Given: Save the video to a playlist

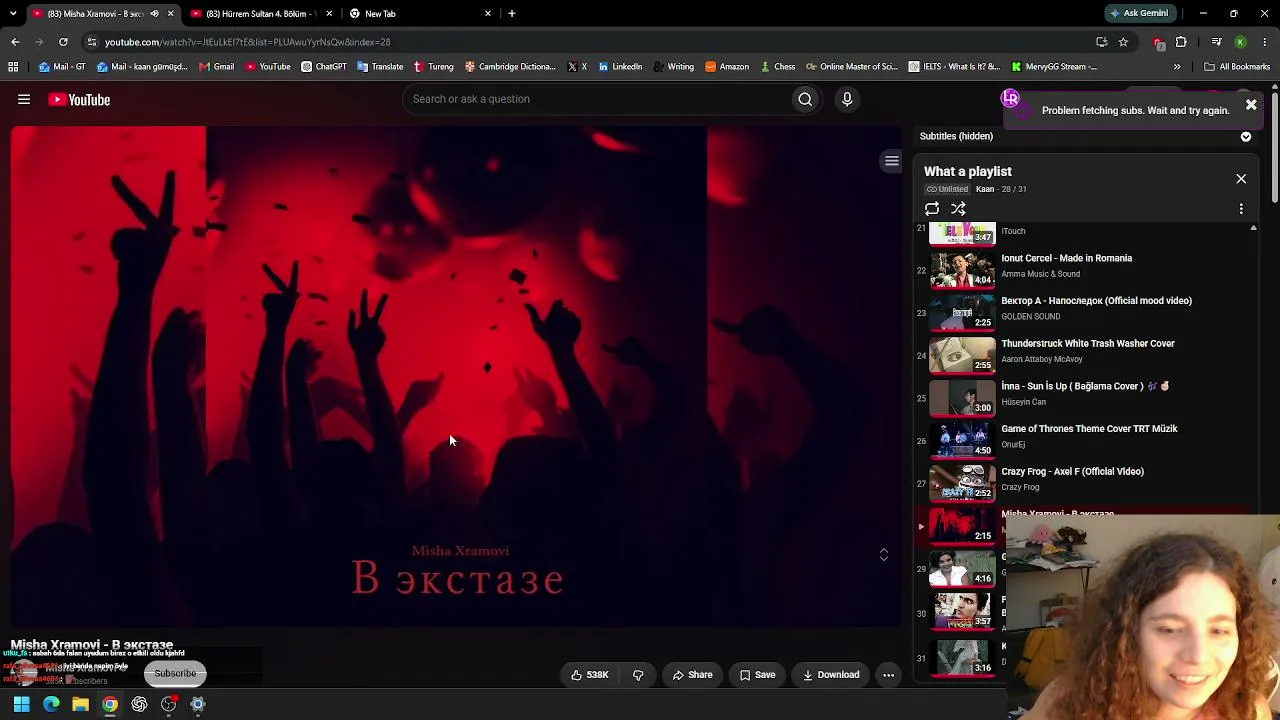Looking at the screenshot, I should [757, 675].
